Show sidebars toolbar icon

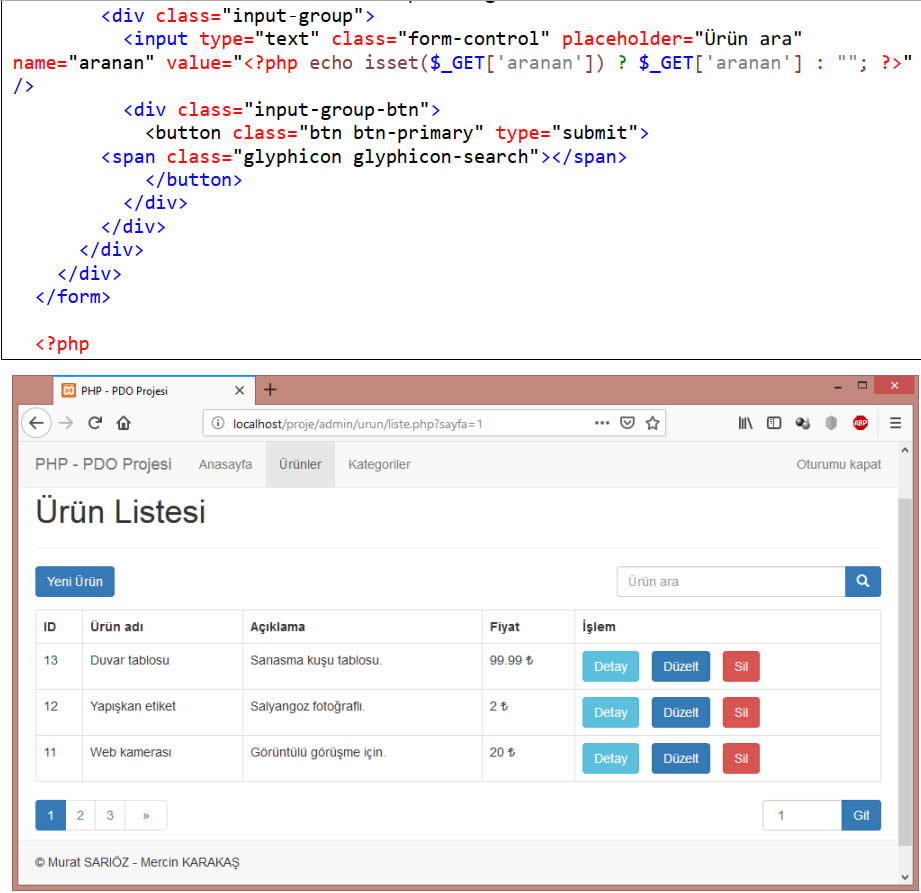(x=773, y=423)
